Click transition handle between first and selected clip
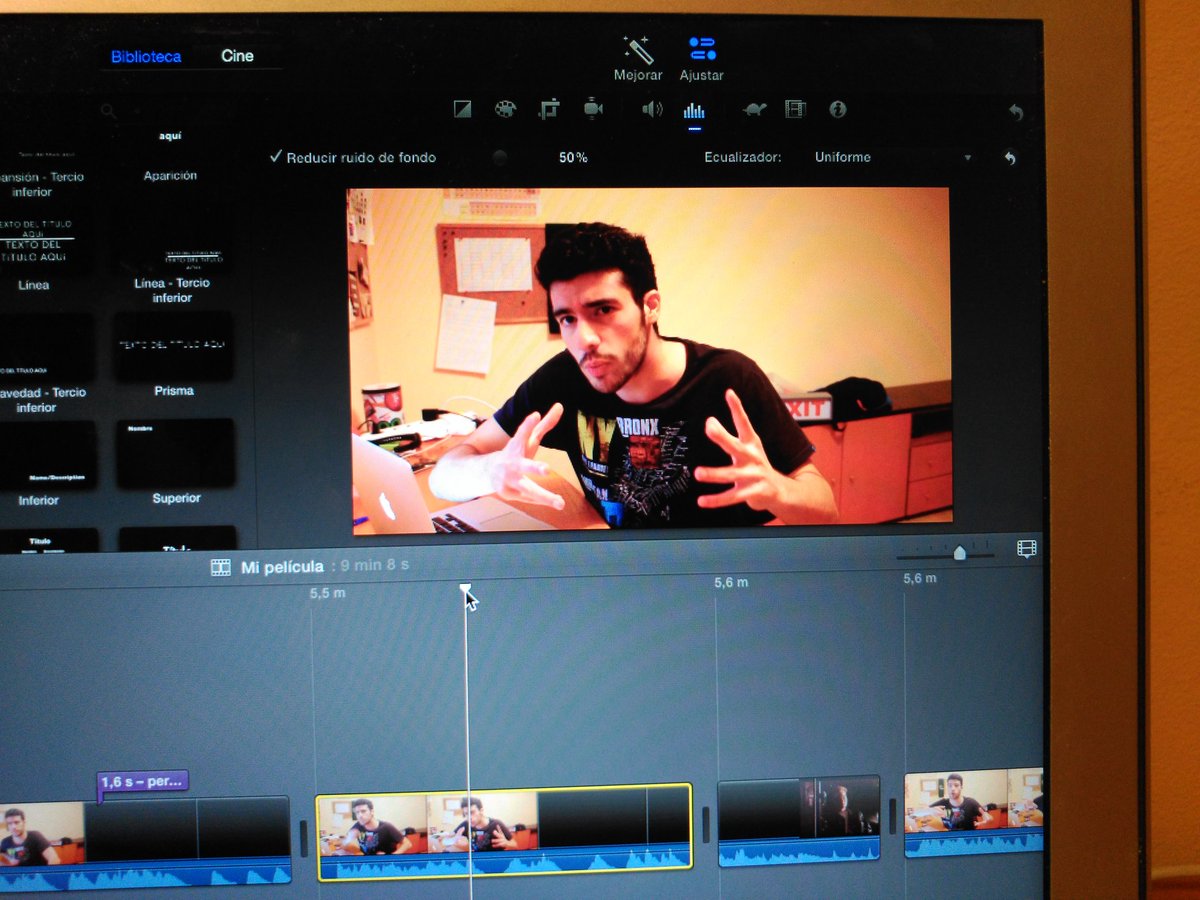1200x900 pixels. (304, 838)
